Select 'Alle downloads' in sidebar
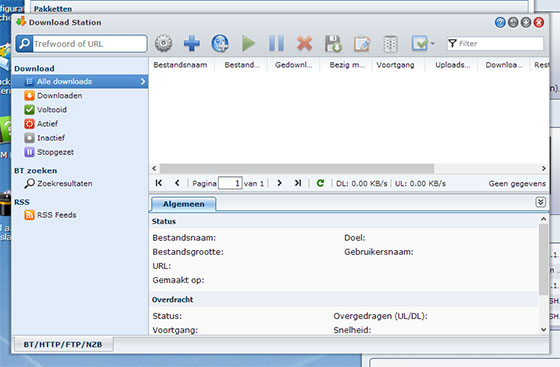The width and height of the screenshot is (560, 367). pyautogui.click(x=80, y=81)
